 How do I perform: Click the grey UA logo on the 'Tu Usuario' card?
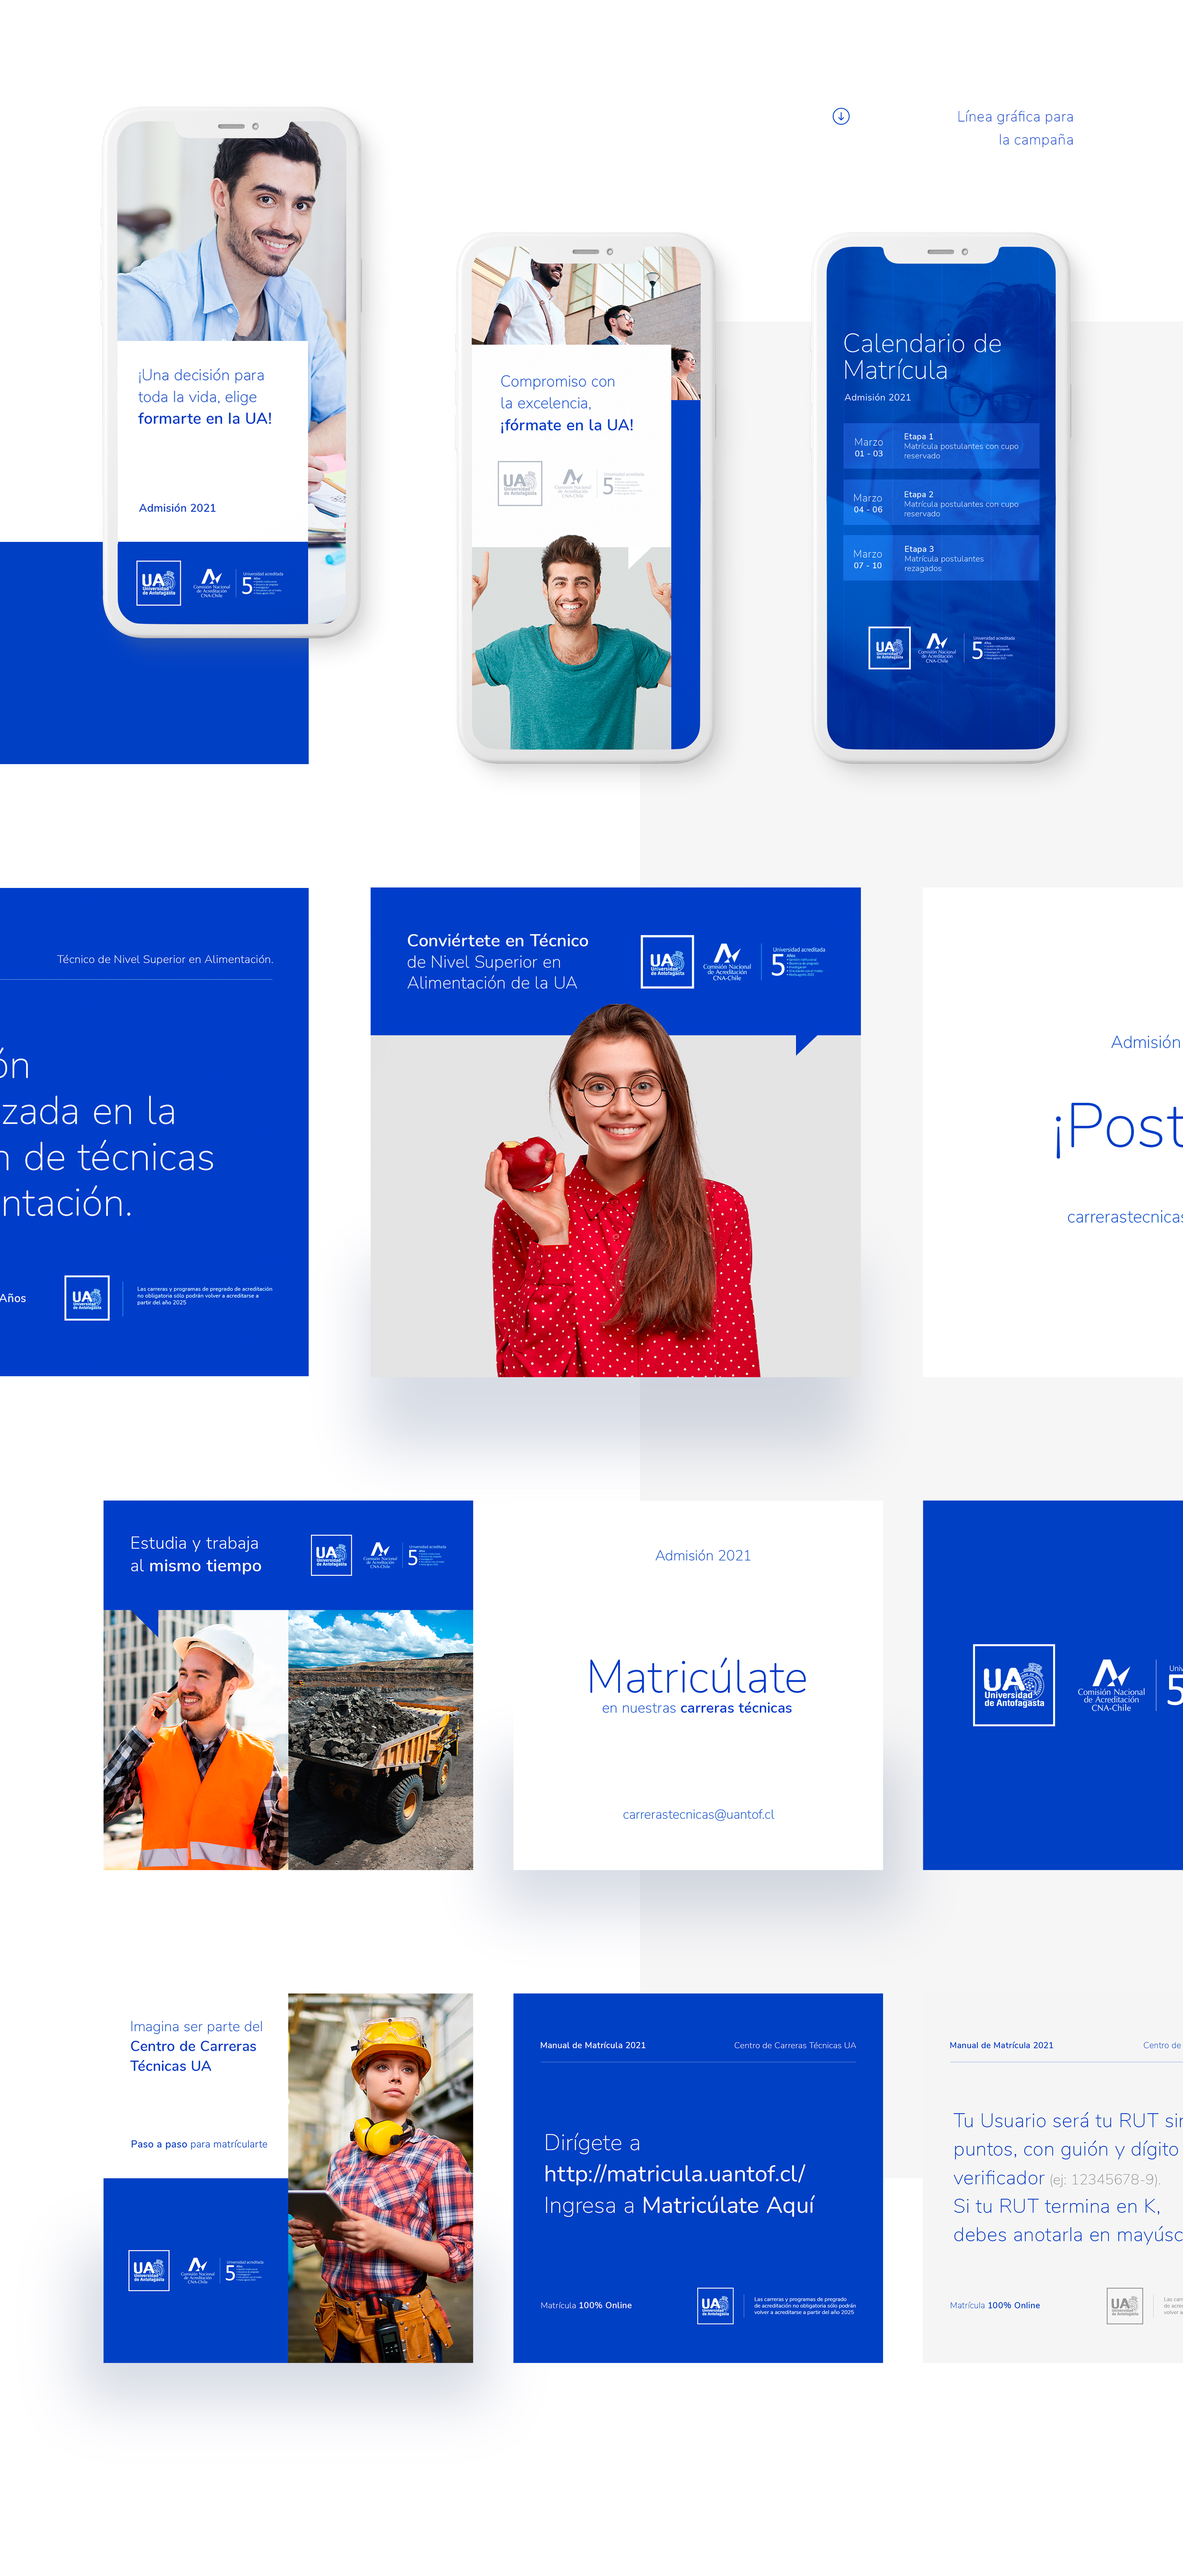1125,2306
